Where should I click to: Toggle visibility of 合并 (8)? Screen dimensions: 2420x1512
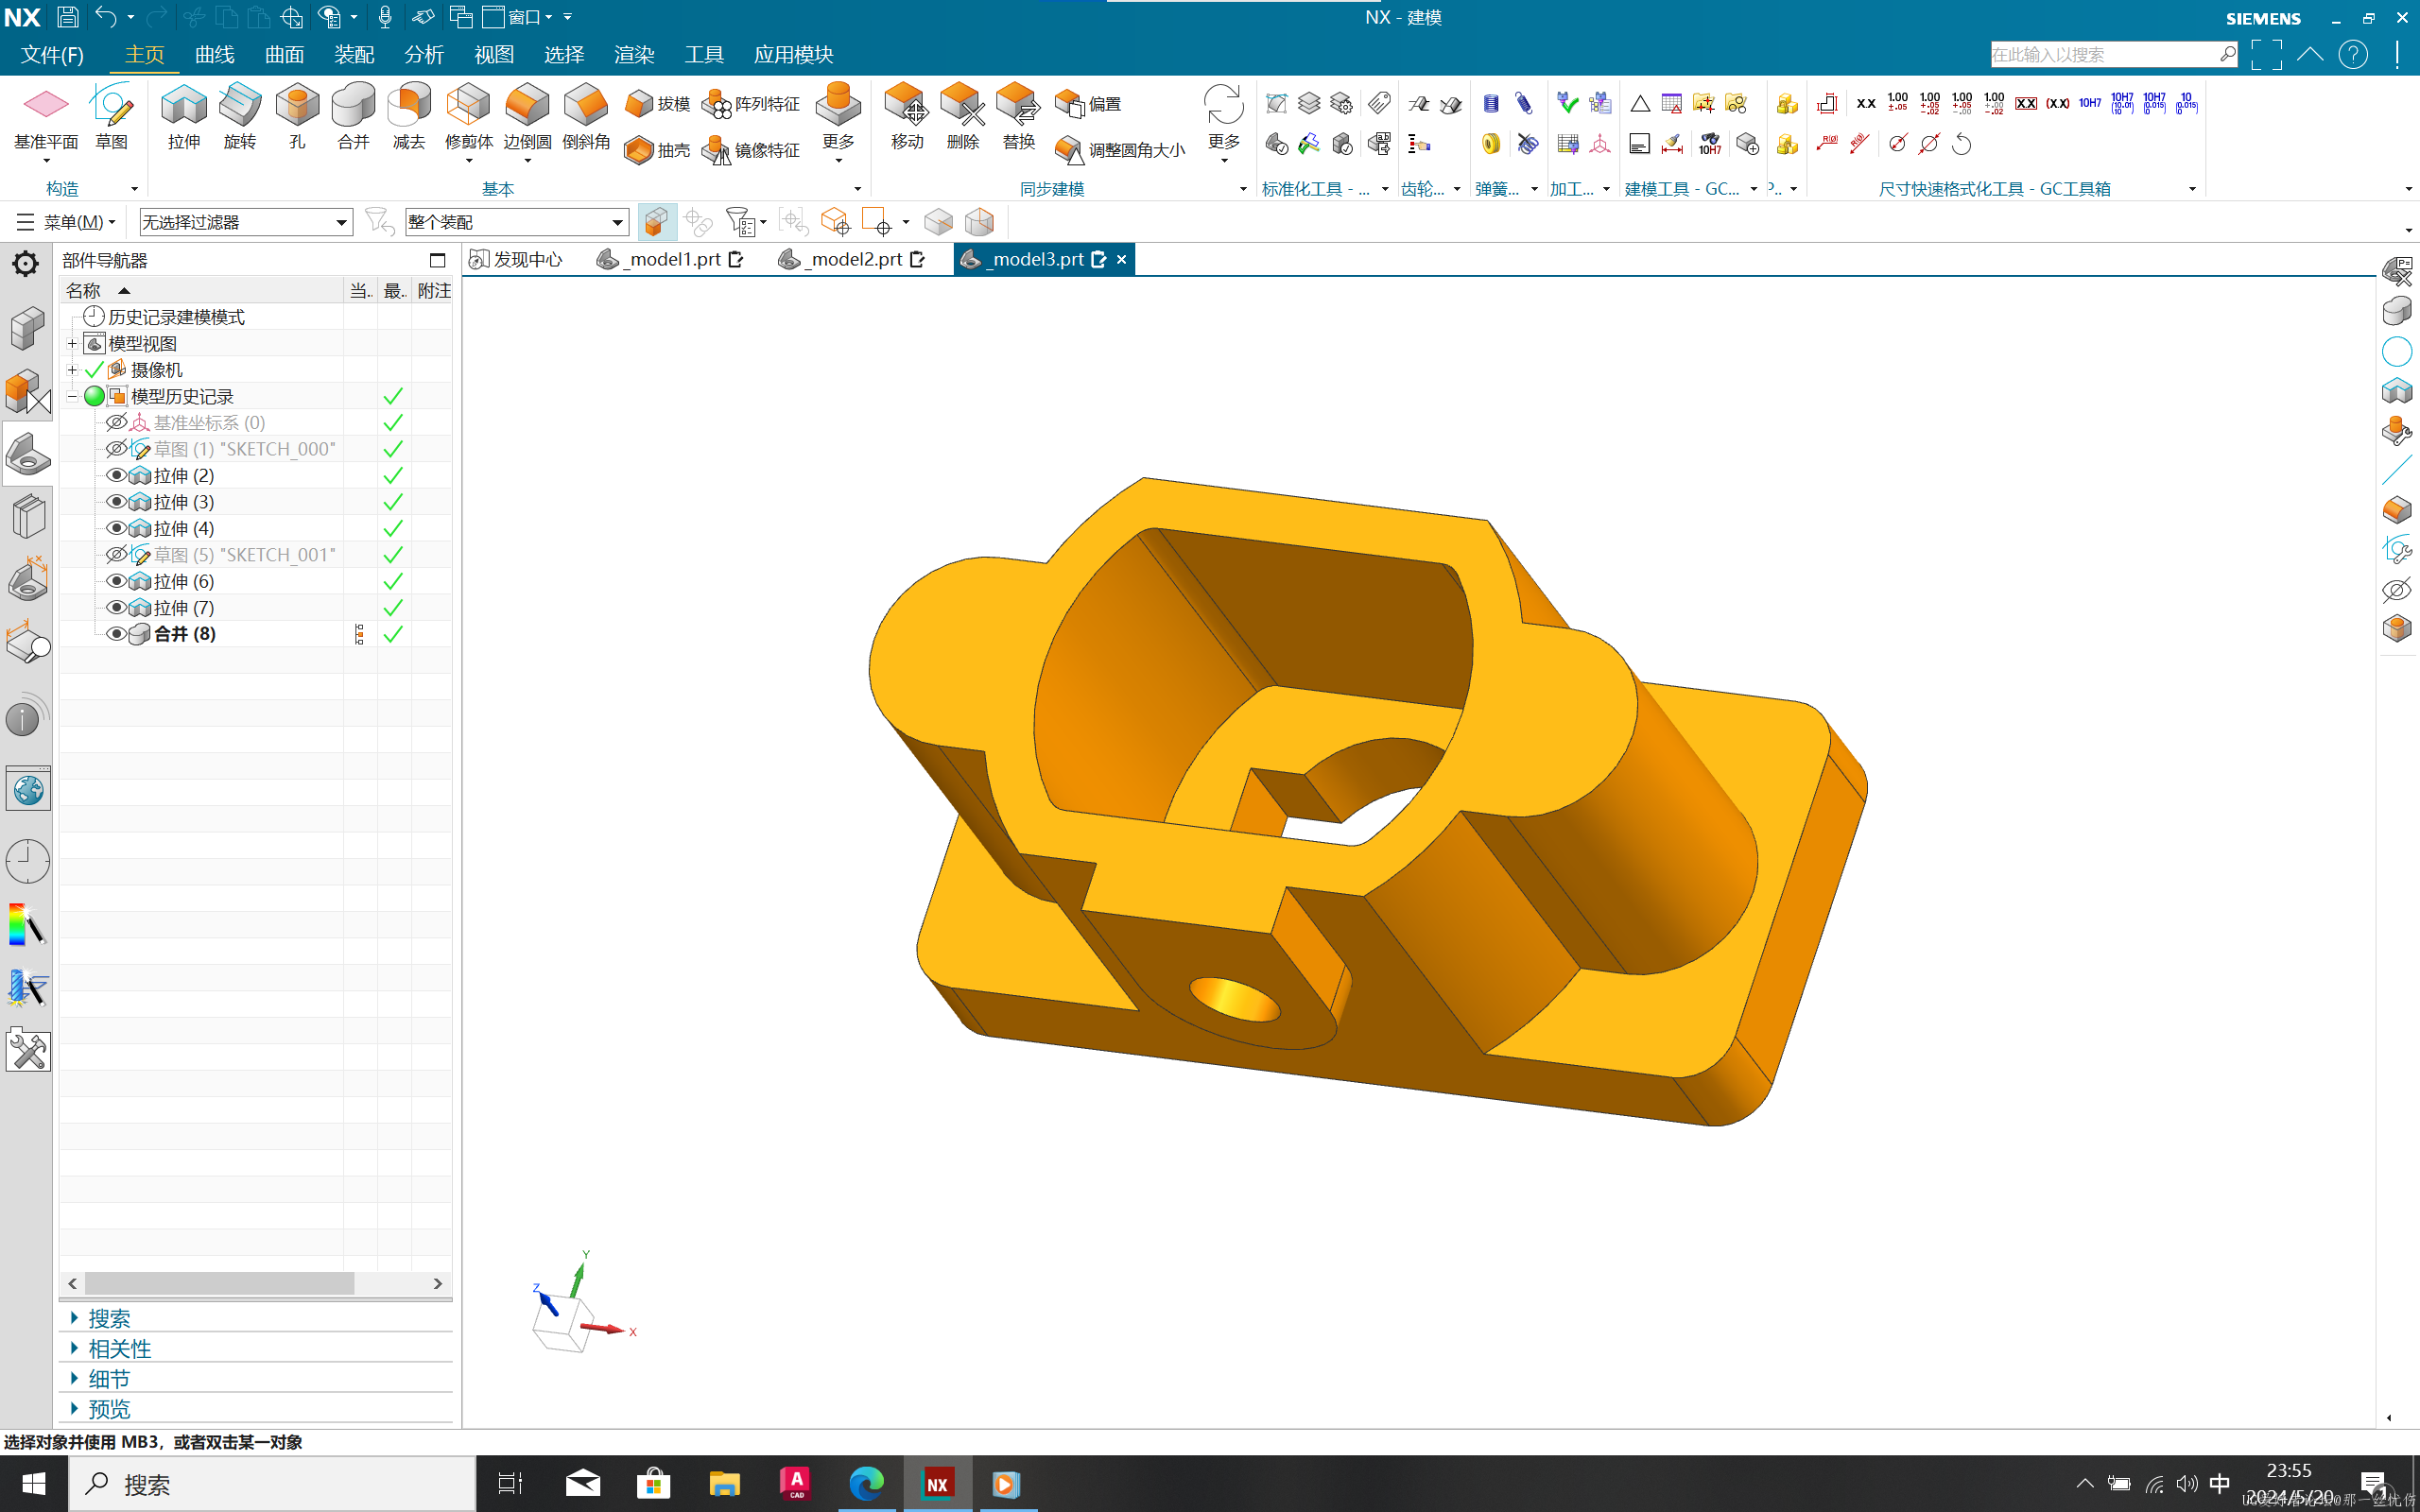pyautogui.click(x=116, y=634)
